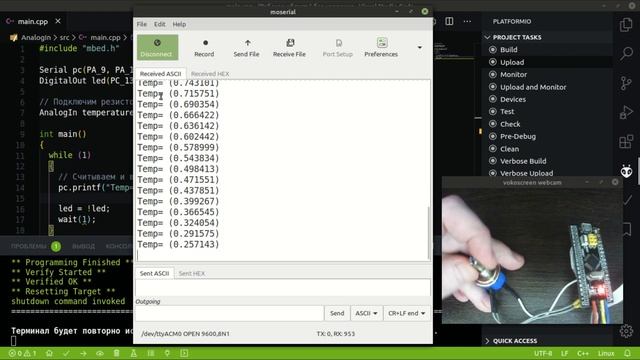
Task: Switch to Sent HEX tab
Action: (191, 273)
